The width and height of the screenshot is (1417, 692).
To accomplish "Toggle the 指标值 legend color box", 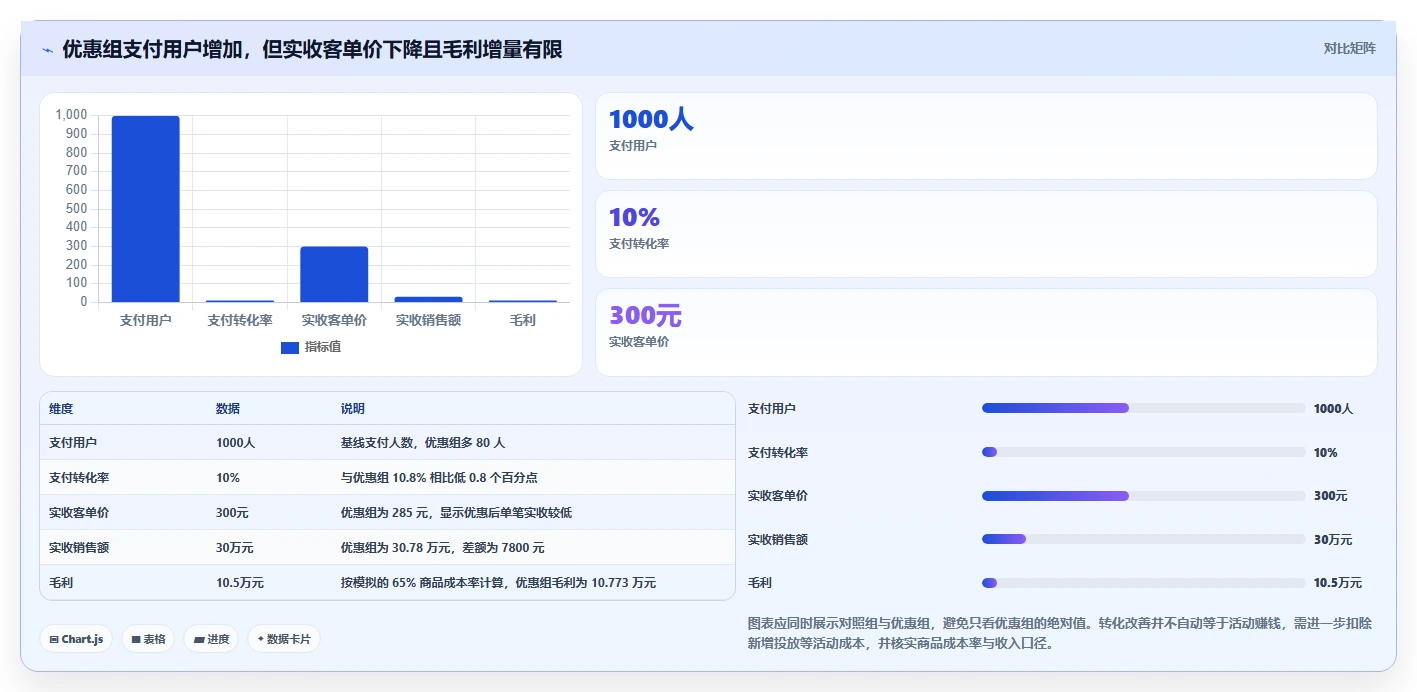I will click(289, 347).
